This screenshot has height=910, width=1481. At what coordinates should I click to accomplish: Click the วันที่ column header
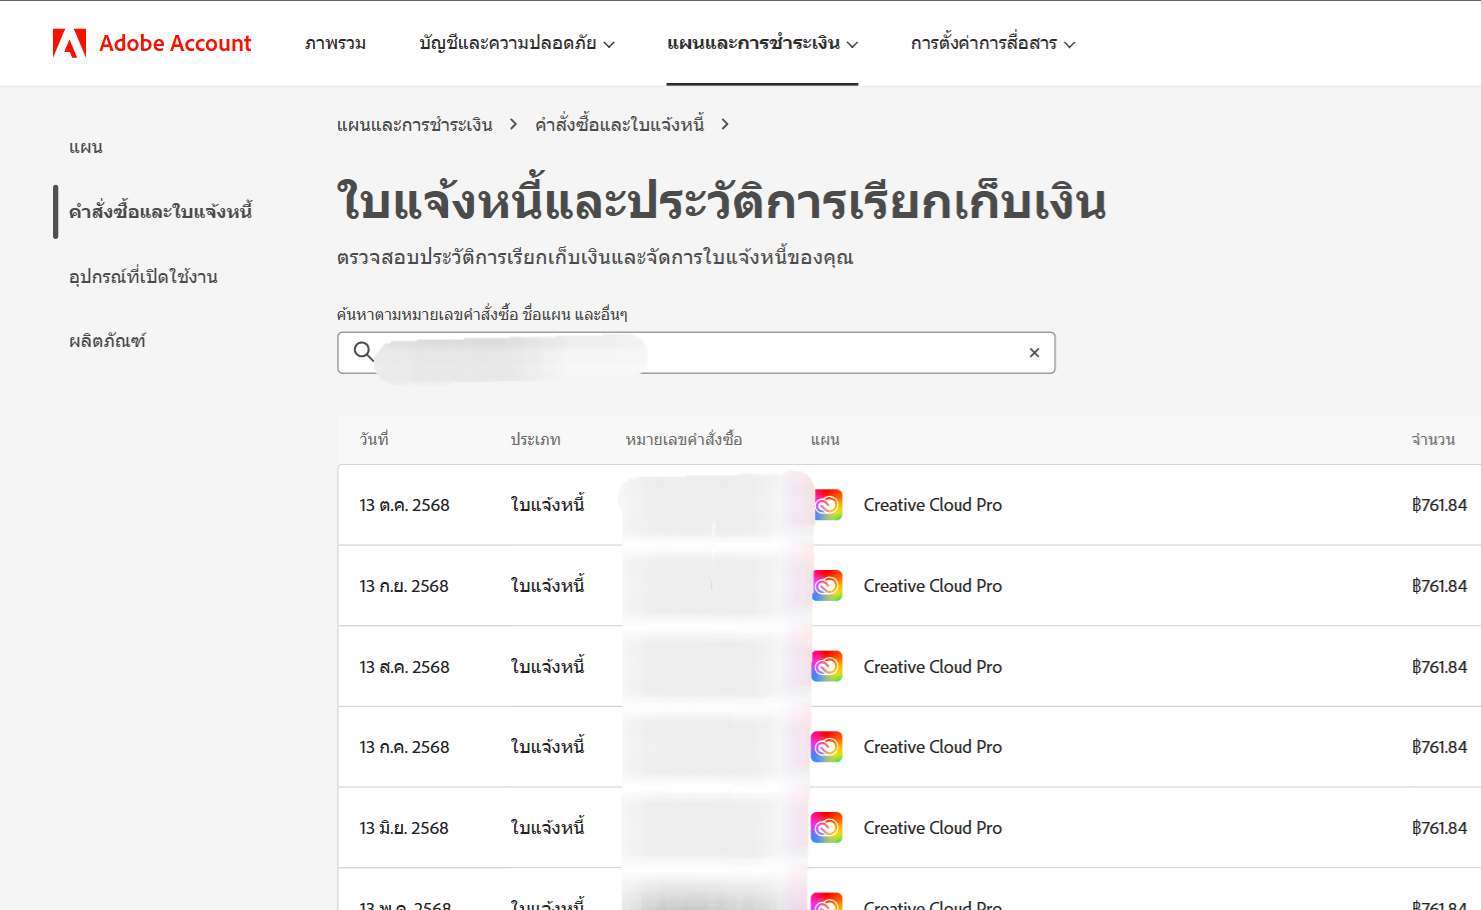click(x=374, y=439)
